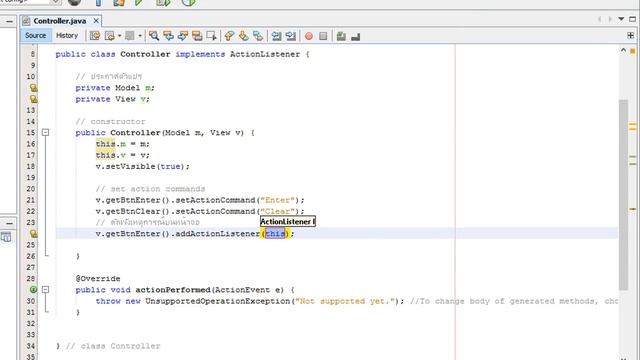This screenshot has width=640, height=360.
Task: Close the Controller.java tab
Action: (96, 20)
